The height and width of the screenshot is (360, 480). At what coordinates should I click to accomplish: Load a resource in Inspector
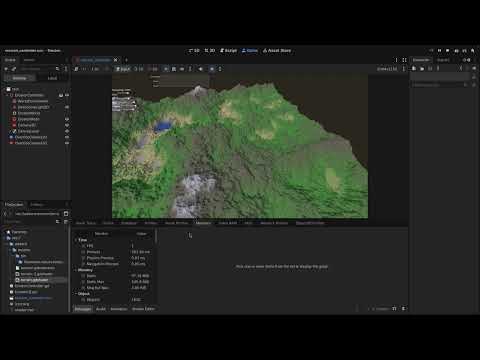coord(422,68)
